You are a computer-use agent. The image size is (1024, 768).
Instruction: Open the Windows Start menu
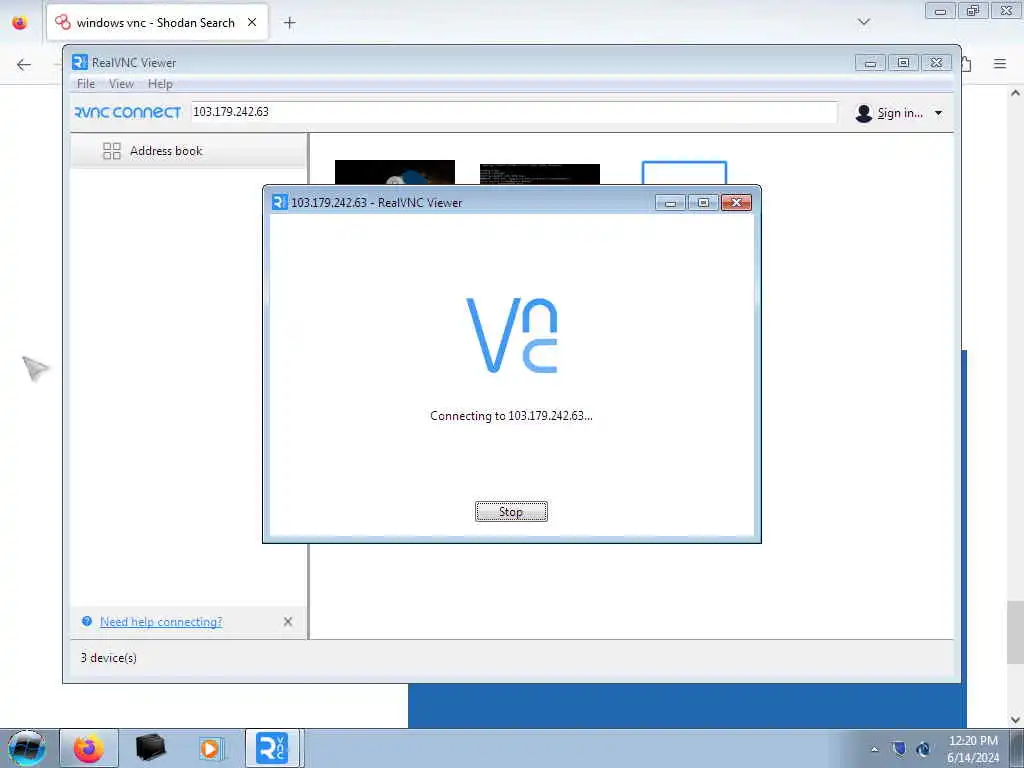click(27, 748)
